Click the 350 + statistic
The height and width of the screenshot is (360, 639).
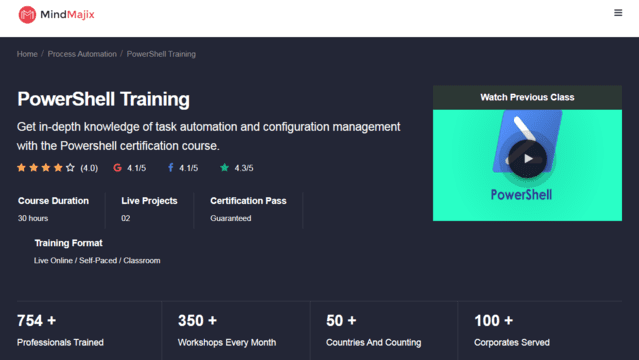pos(197,321)
